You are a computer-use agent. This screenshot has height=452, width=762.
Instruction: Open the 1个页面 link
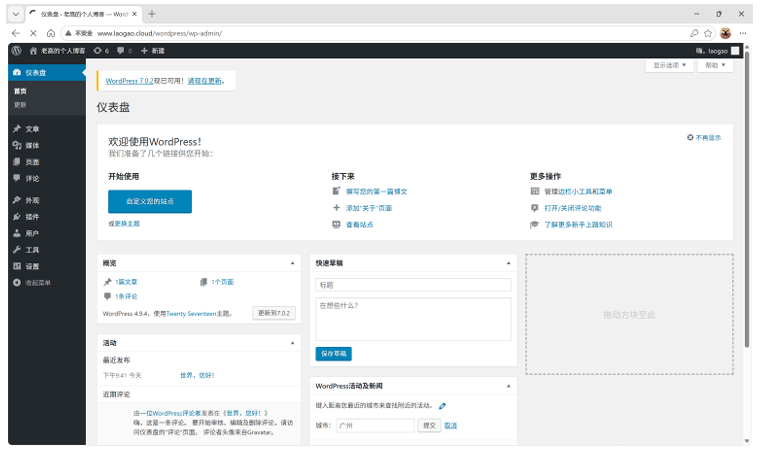coord(222,282)
